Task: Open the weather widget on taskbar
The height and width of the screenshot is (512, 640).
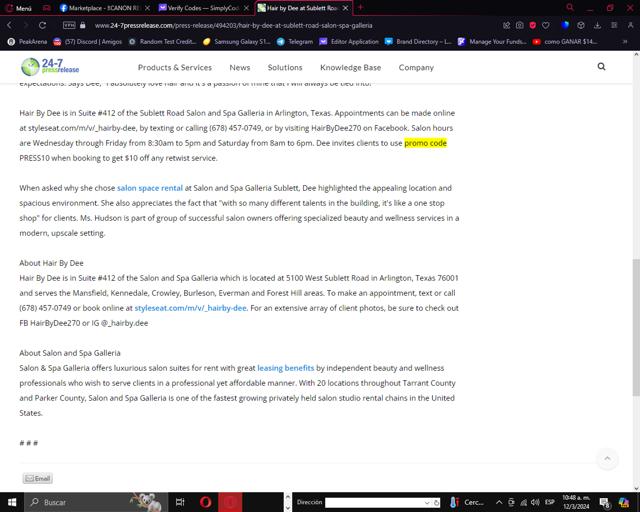Action: click(466, 502)
